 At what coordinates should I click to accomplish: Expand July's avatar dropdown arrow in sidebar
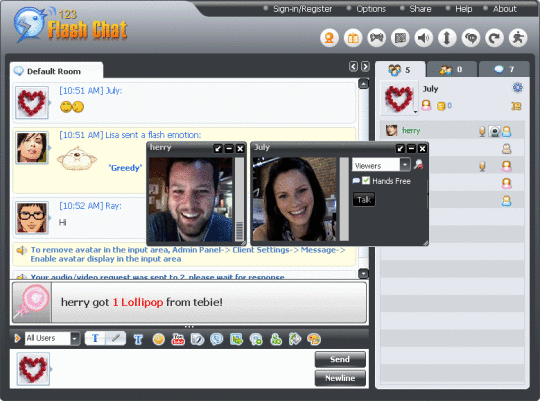[x=415, y=112]
